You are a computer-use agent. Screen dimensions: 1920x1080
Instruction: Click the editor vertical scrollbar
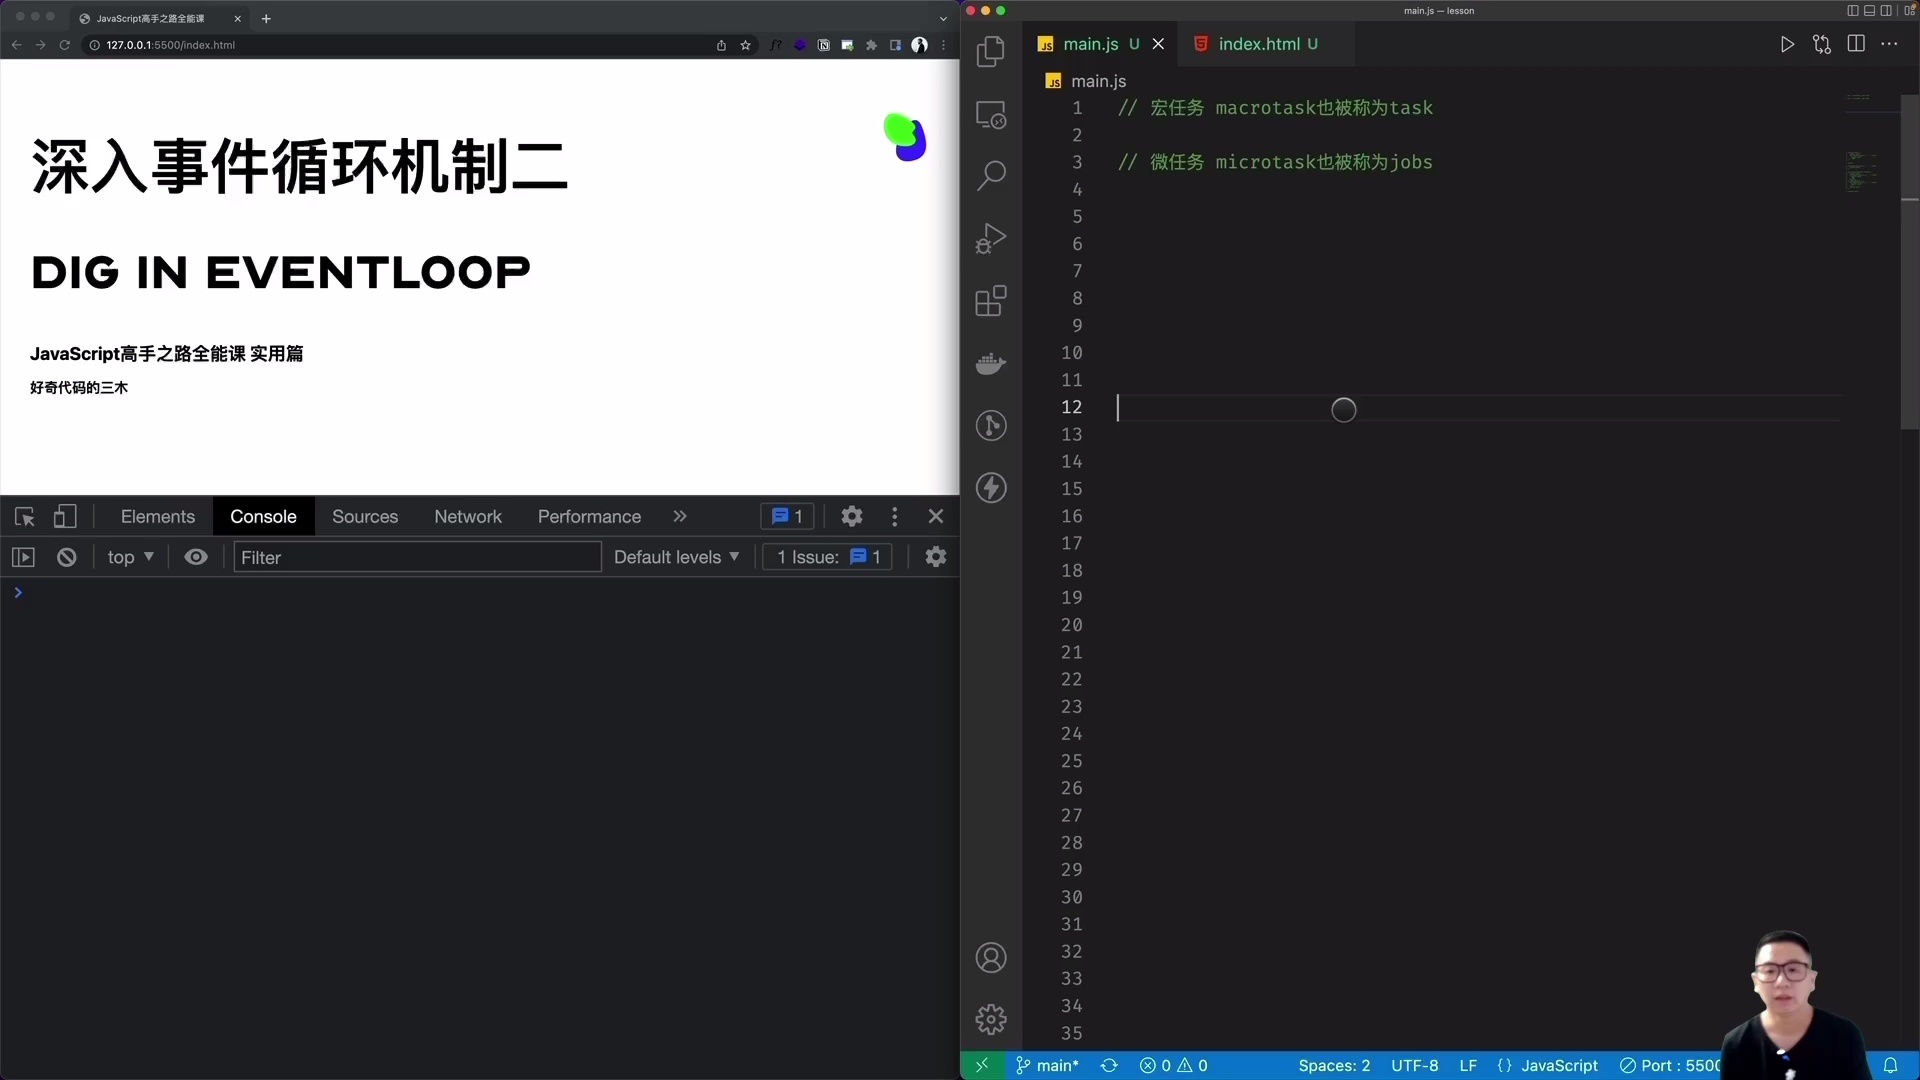tap(1908, 260)
